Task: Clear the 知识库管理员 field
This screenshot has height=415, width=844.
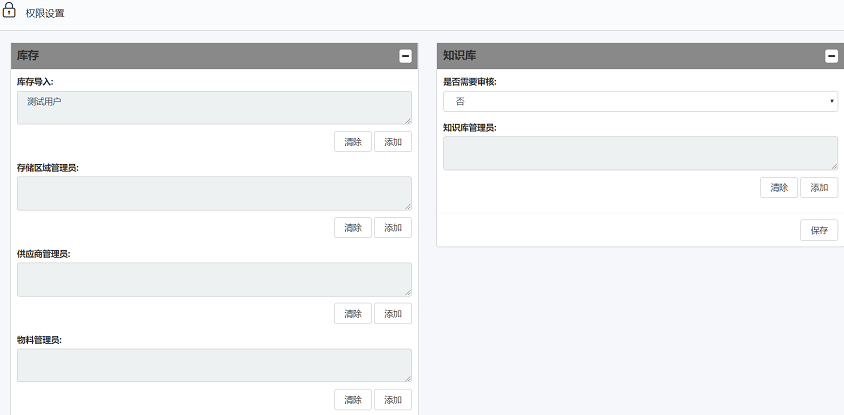Action: [778, 187]
